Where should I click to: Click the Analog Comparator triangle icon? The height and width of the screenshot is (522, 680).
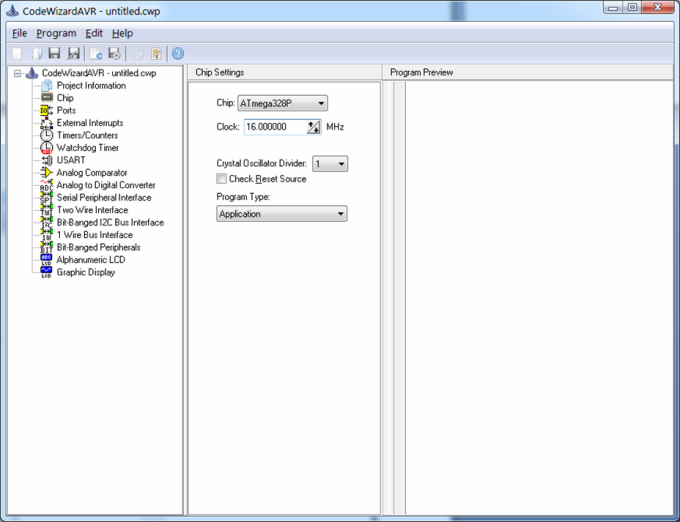46,173
